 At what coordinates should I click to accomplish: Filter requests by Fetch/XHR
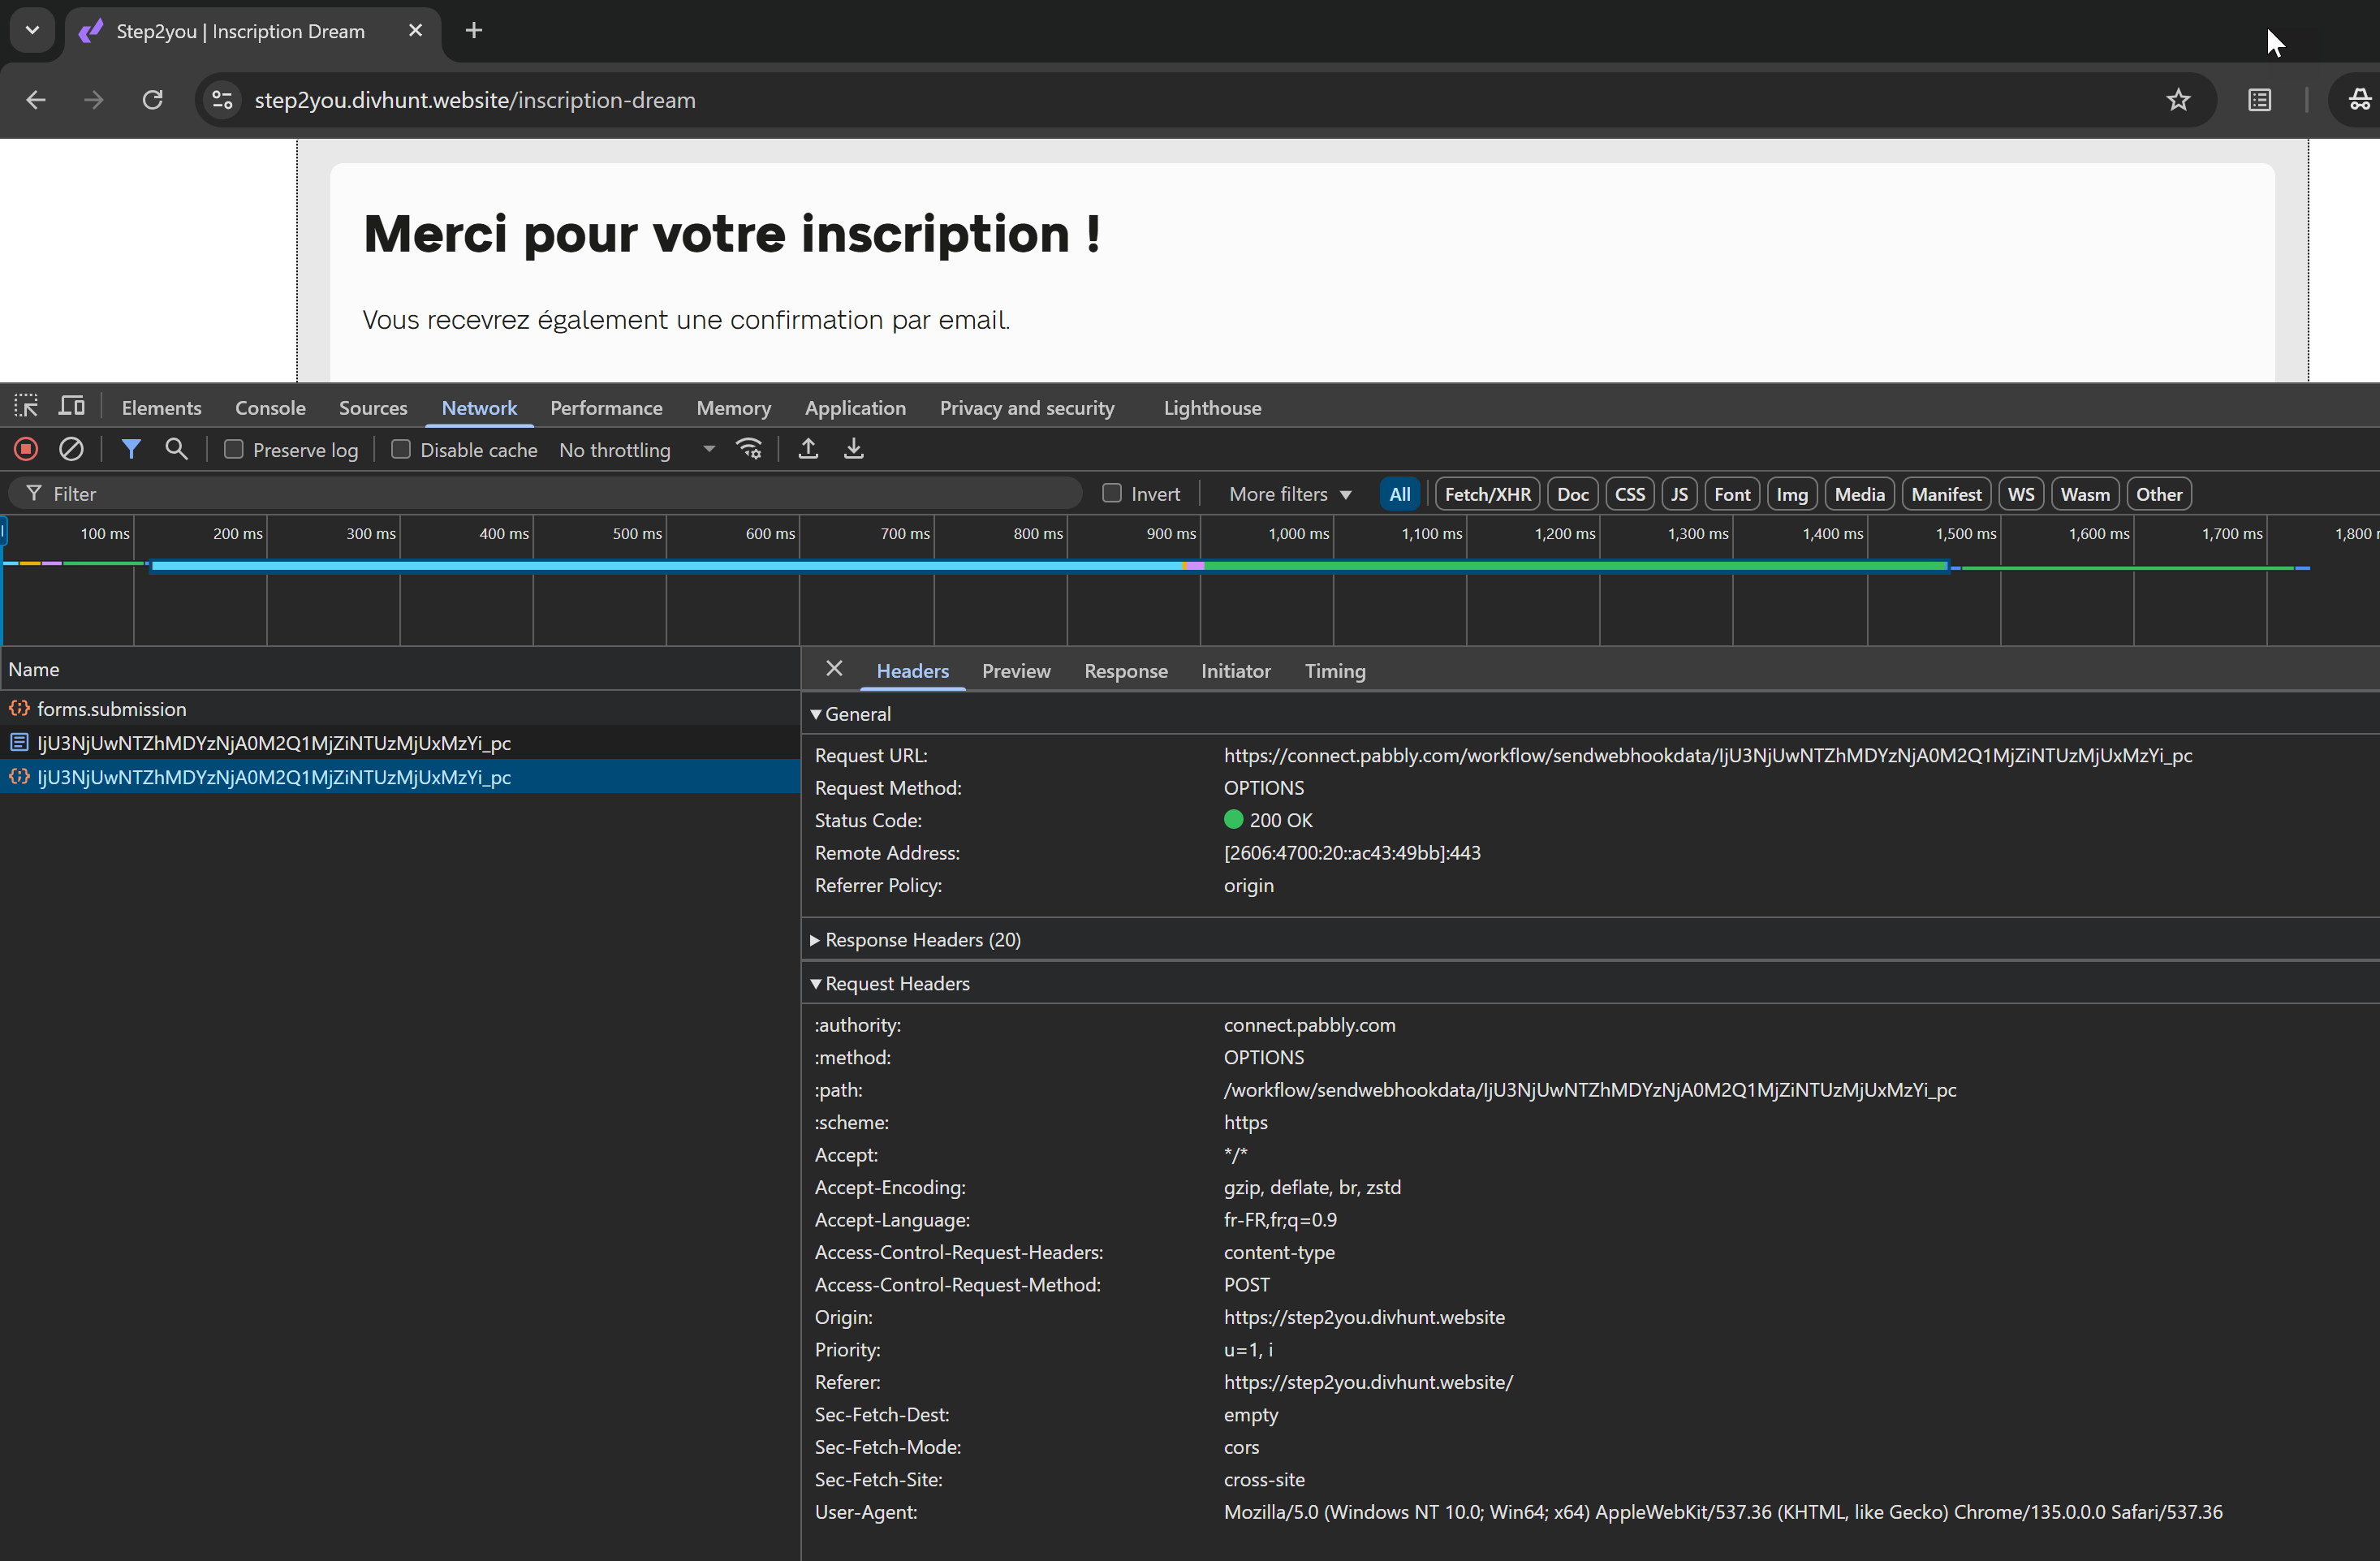[x=1487, y=494]
